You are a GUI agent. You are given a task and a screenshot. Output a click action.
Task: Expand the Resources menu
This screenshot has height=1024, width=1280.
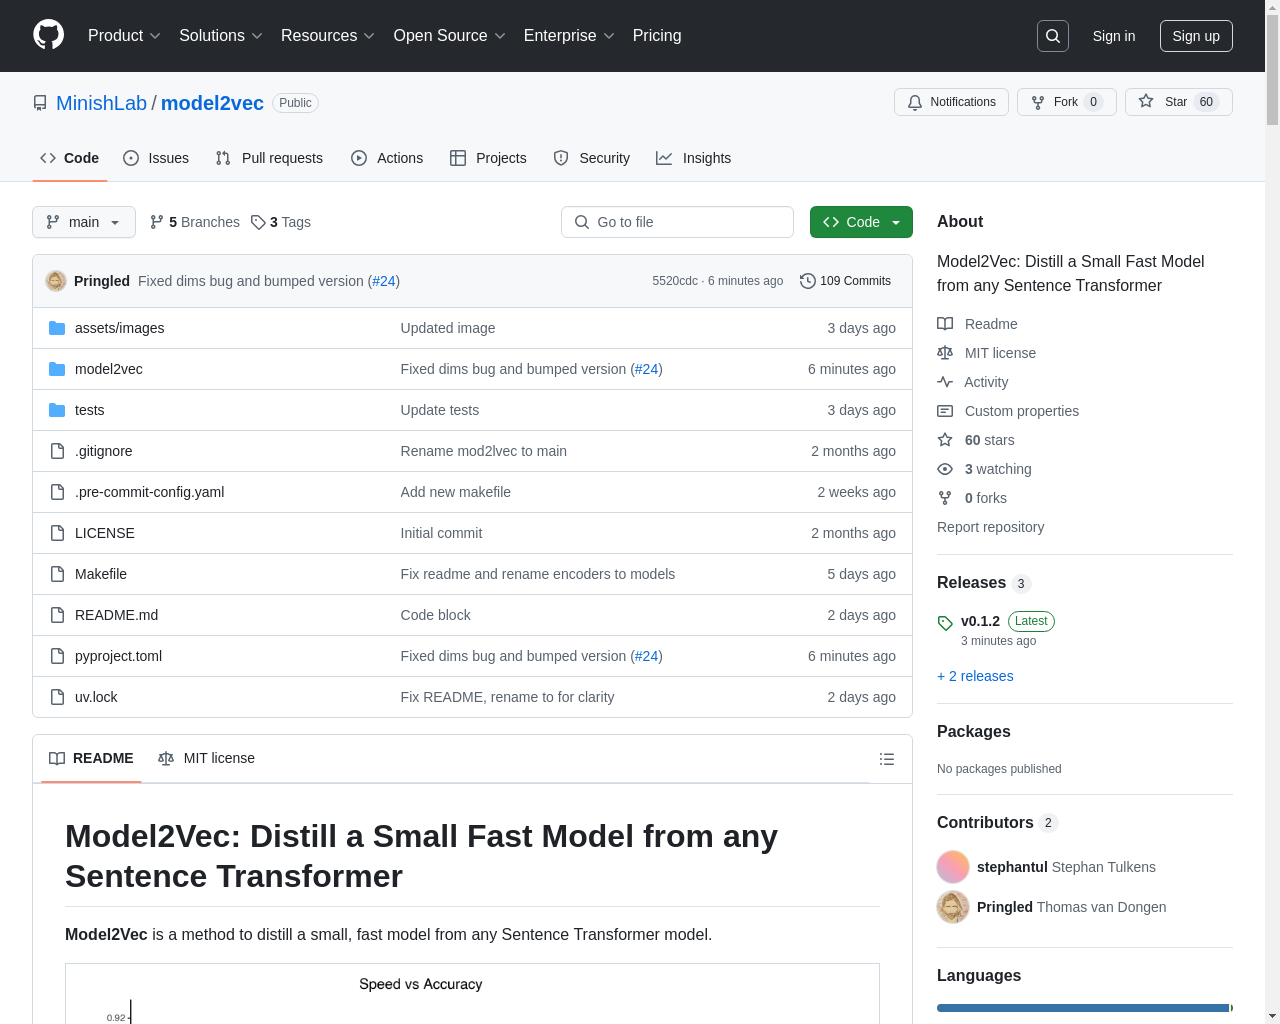coord(328,36)
